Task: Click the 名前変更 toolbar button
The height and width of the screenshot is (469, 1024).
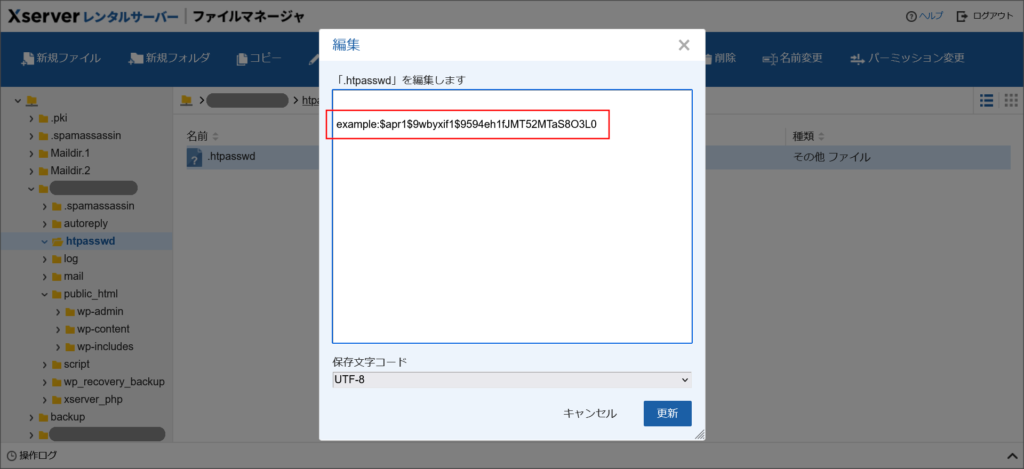Action: pos(792,58)
